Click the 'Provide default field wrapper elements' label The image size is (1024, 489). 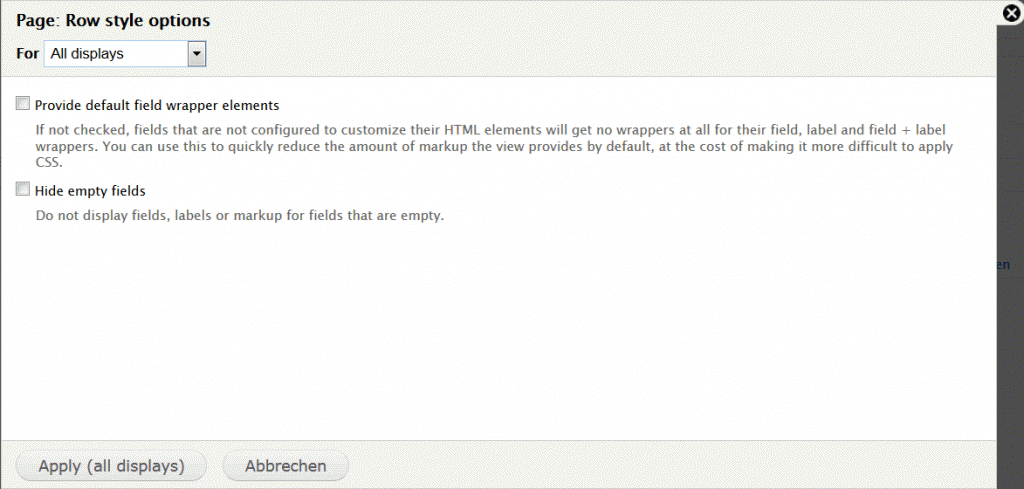(x=156, y=105)
